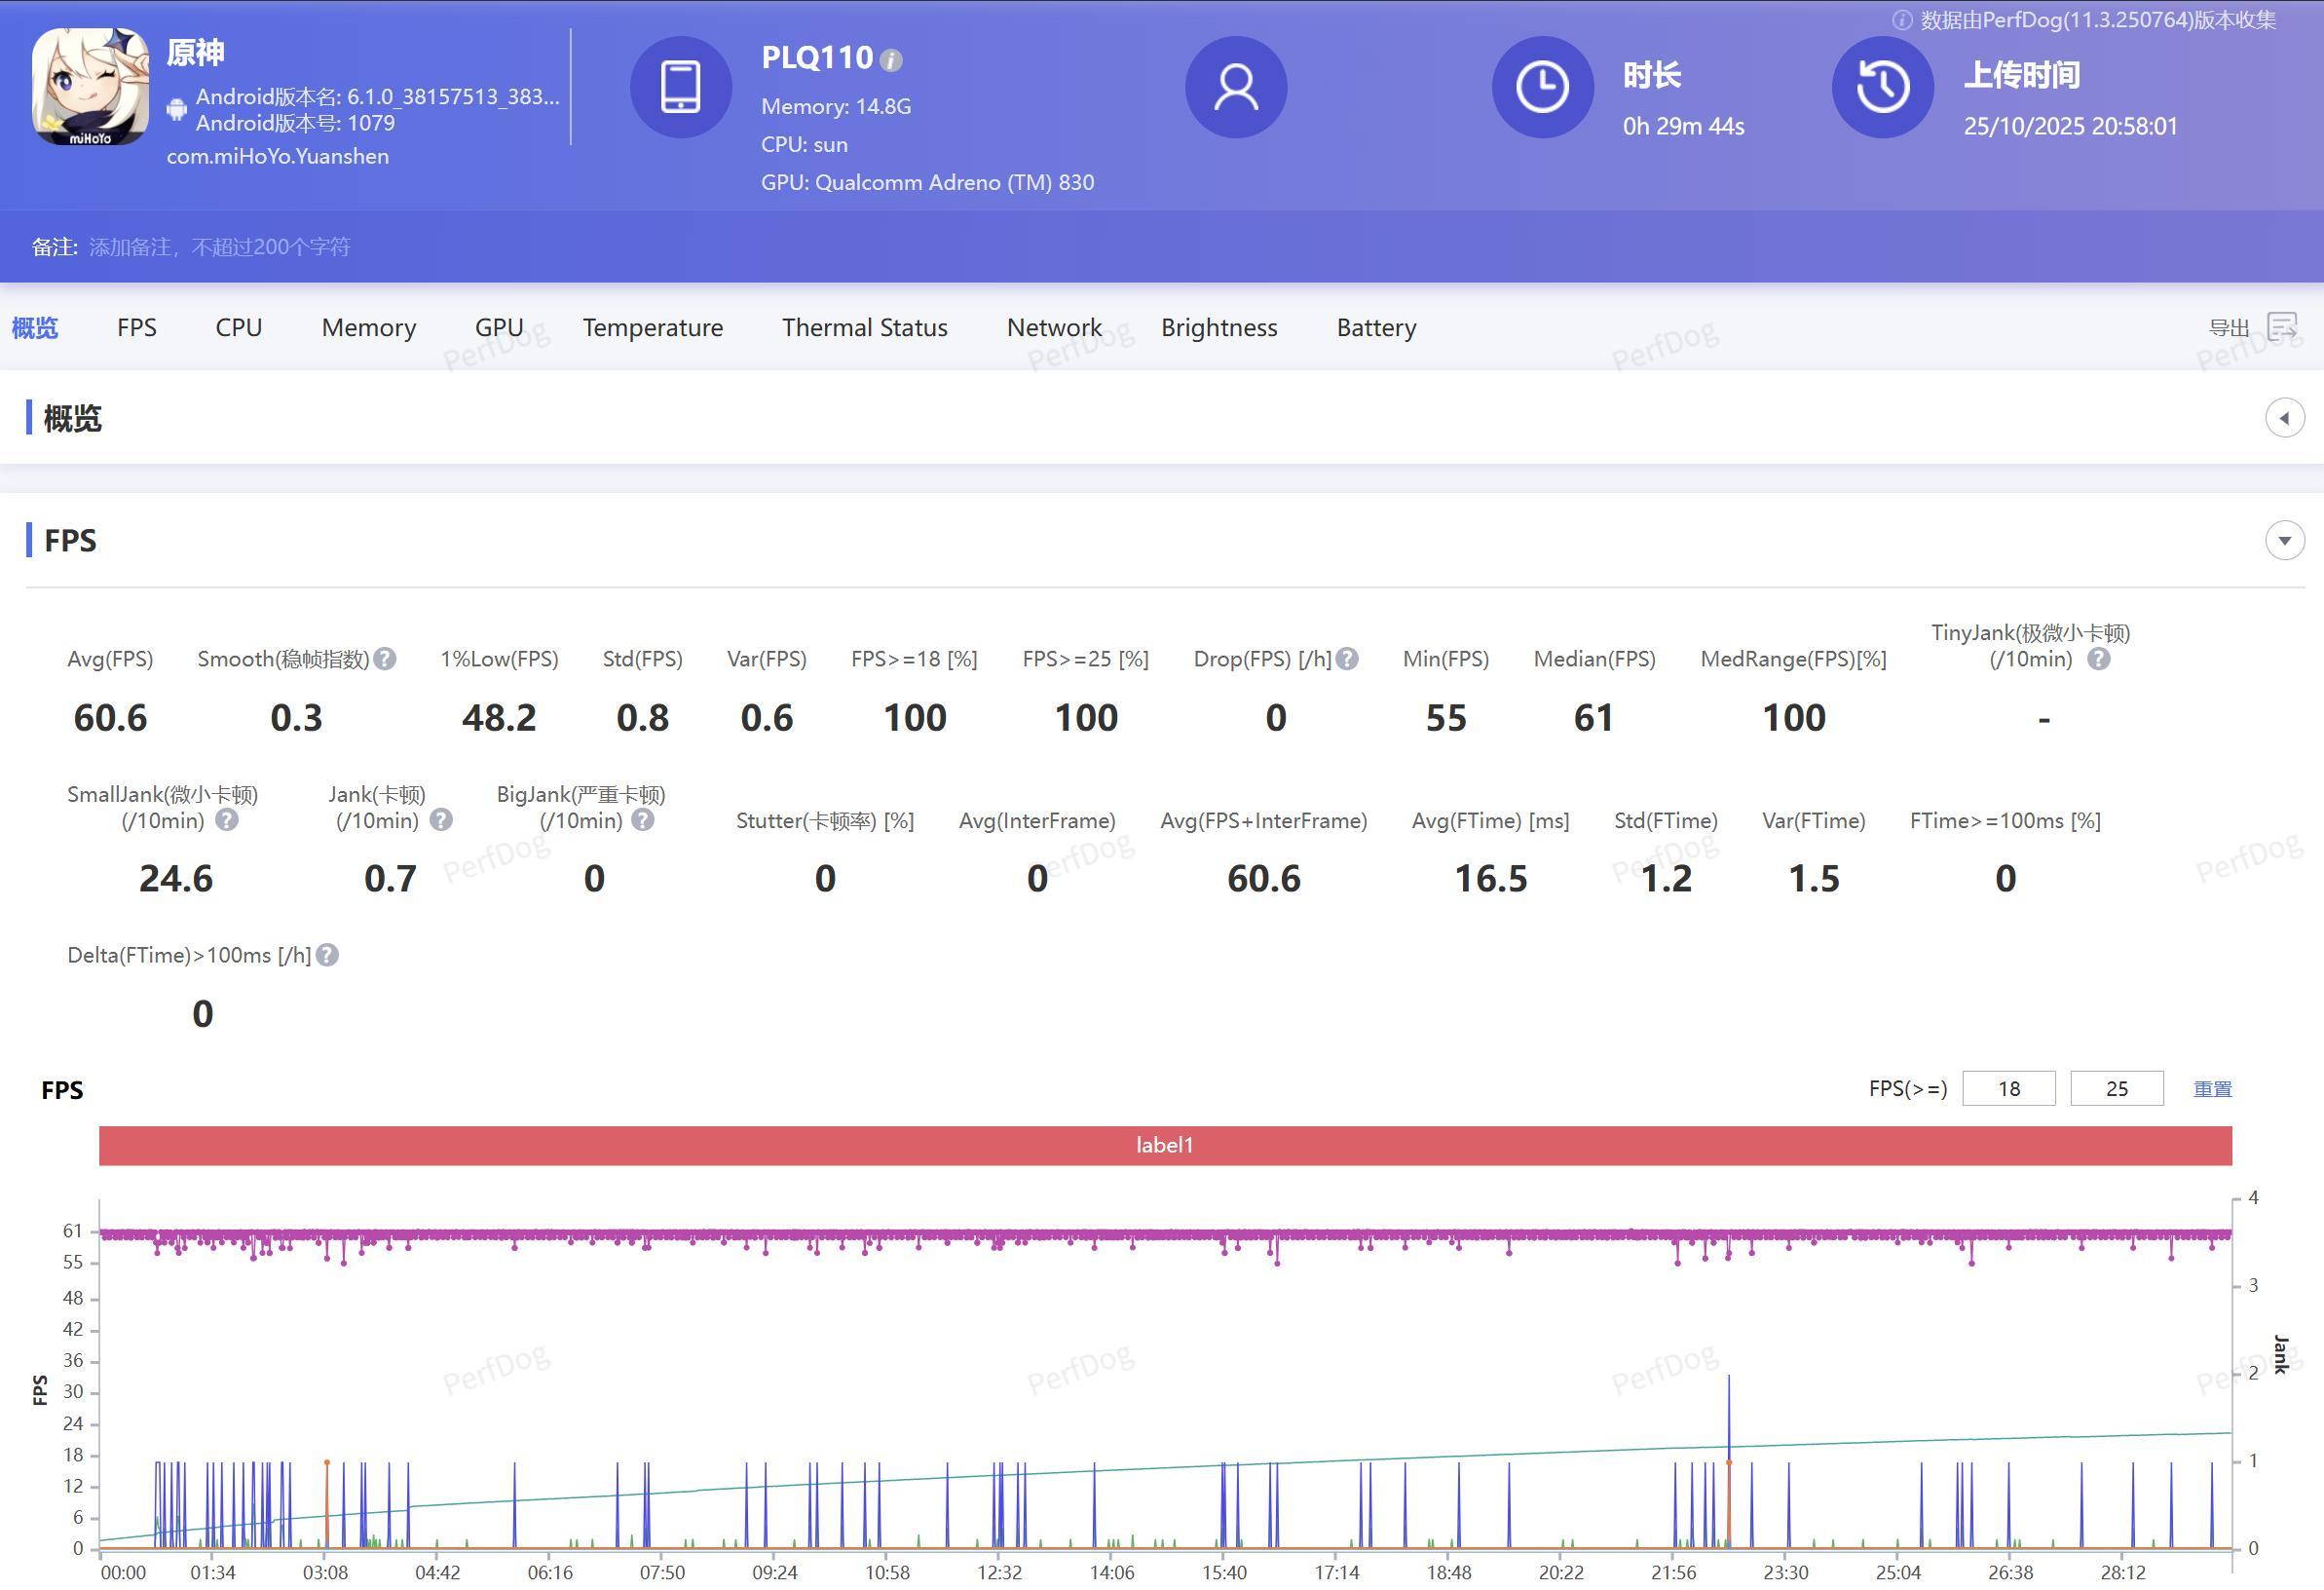Click the Drop(FPS) help question mark
Viewport: 2324px width, 1590px height.
point(1347,659)
